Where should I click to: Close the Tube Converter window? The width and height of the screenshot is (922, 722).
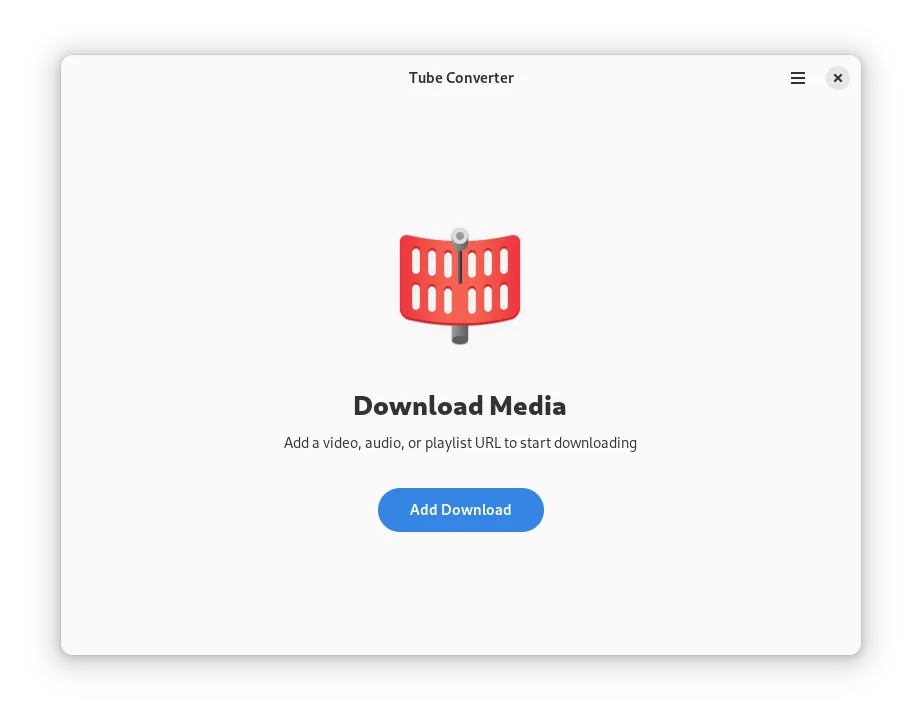point(837,78)
